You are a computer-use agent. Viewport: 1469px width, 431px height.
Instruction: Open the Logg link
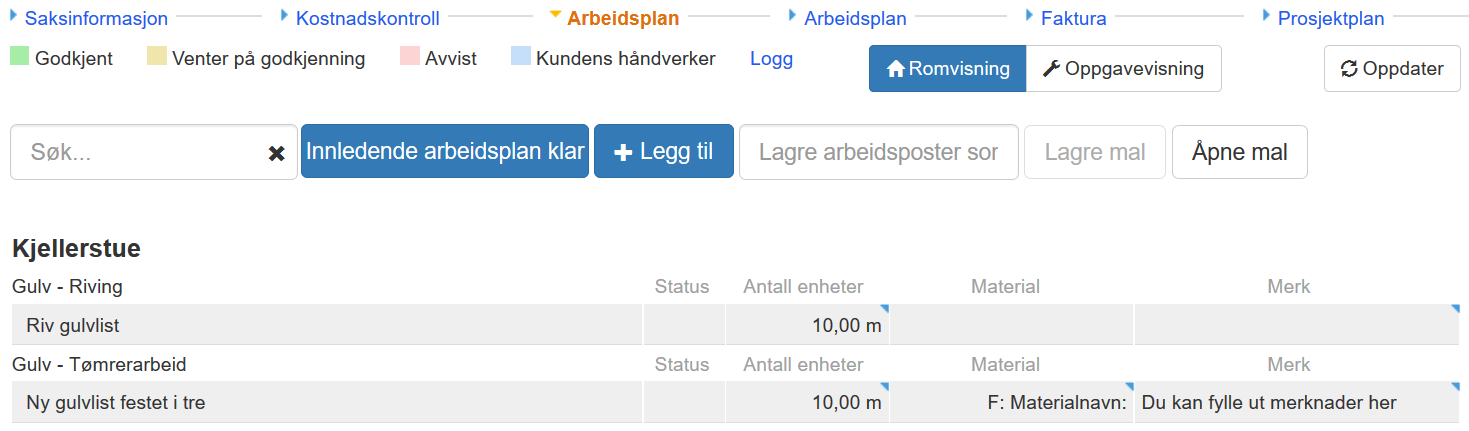click(x=771, y=59)
